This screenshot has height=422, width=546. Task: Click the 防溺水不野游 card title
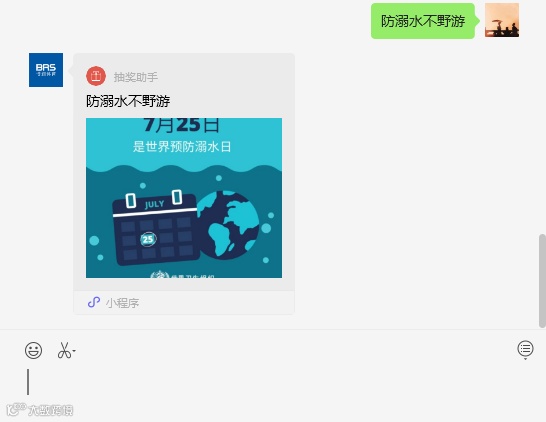coord(128,101)
